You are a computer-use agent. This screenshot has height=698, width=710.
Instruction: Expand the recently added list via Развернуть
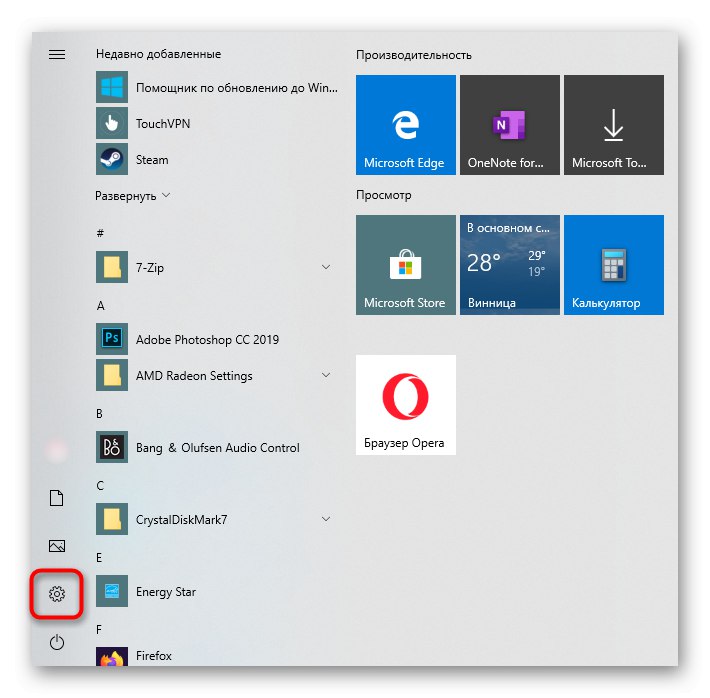pos(132,196)
